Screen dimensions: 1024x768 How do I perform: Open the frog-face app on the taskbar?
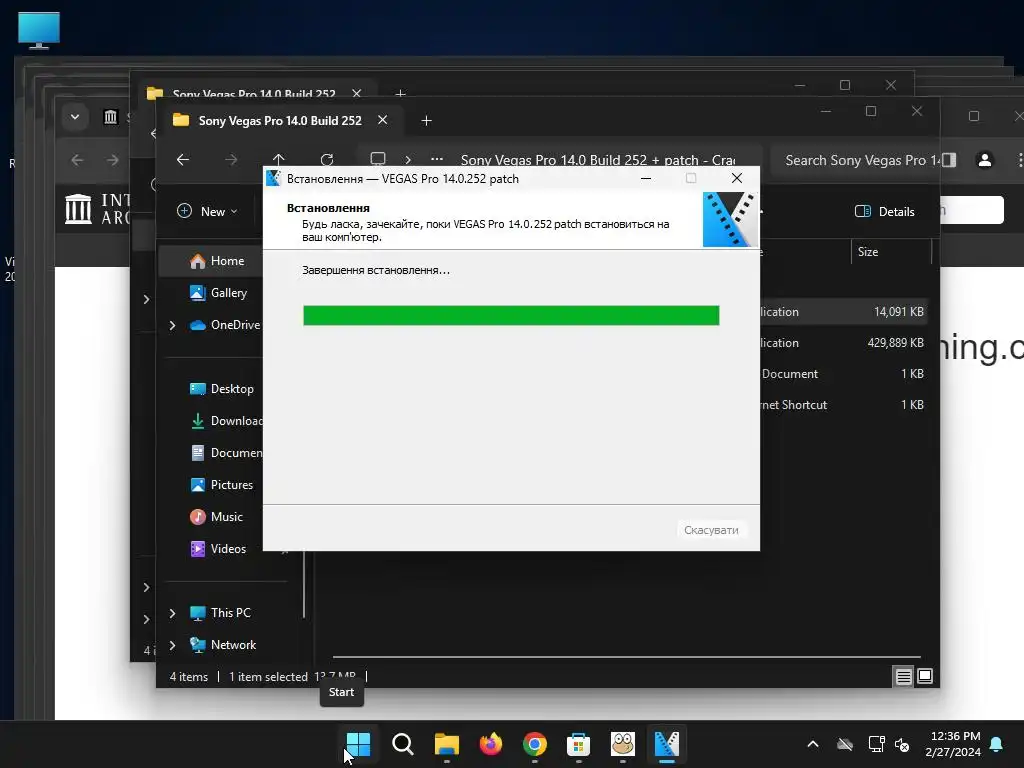click(623, 743)
